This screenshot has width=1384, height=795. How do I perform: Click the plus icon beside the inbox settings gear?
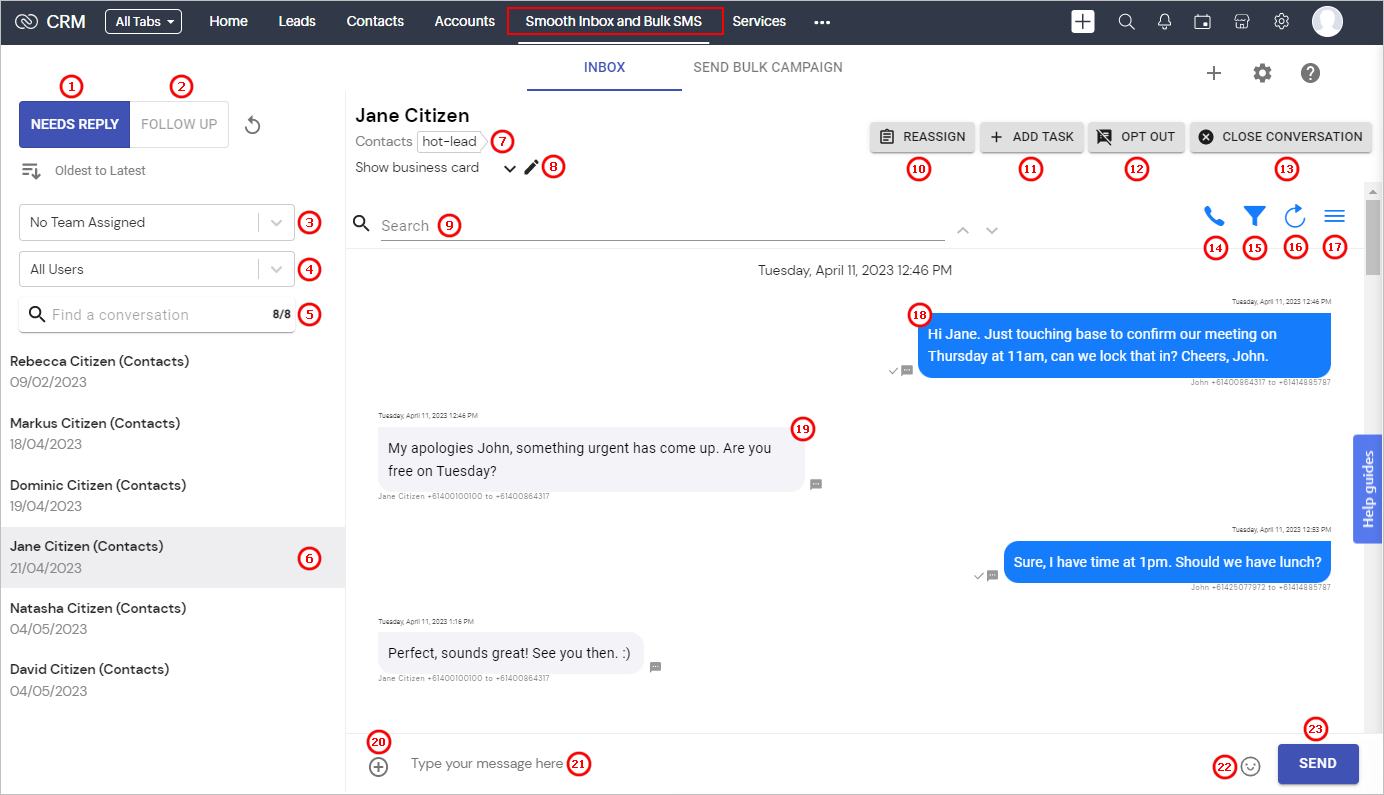[x=1214, y=73]
